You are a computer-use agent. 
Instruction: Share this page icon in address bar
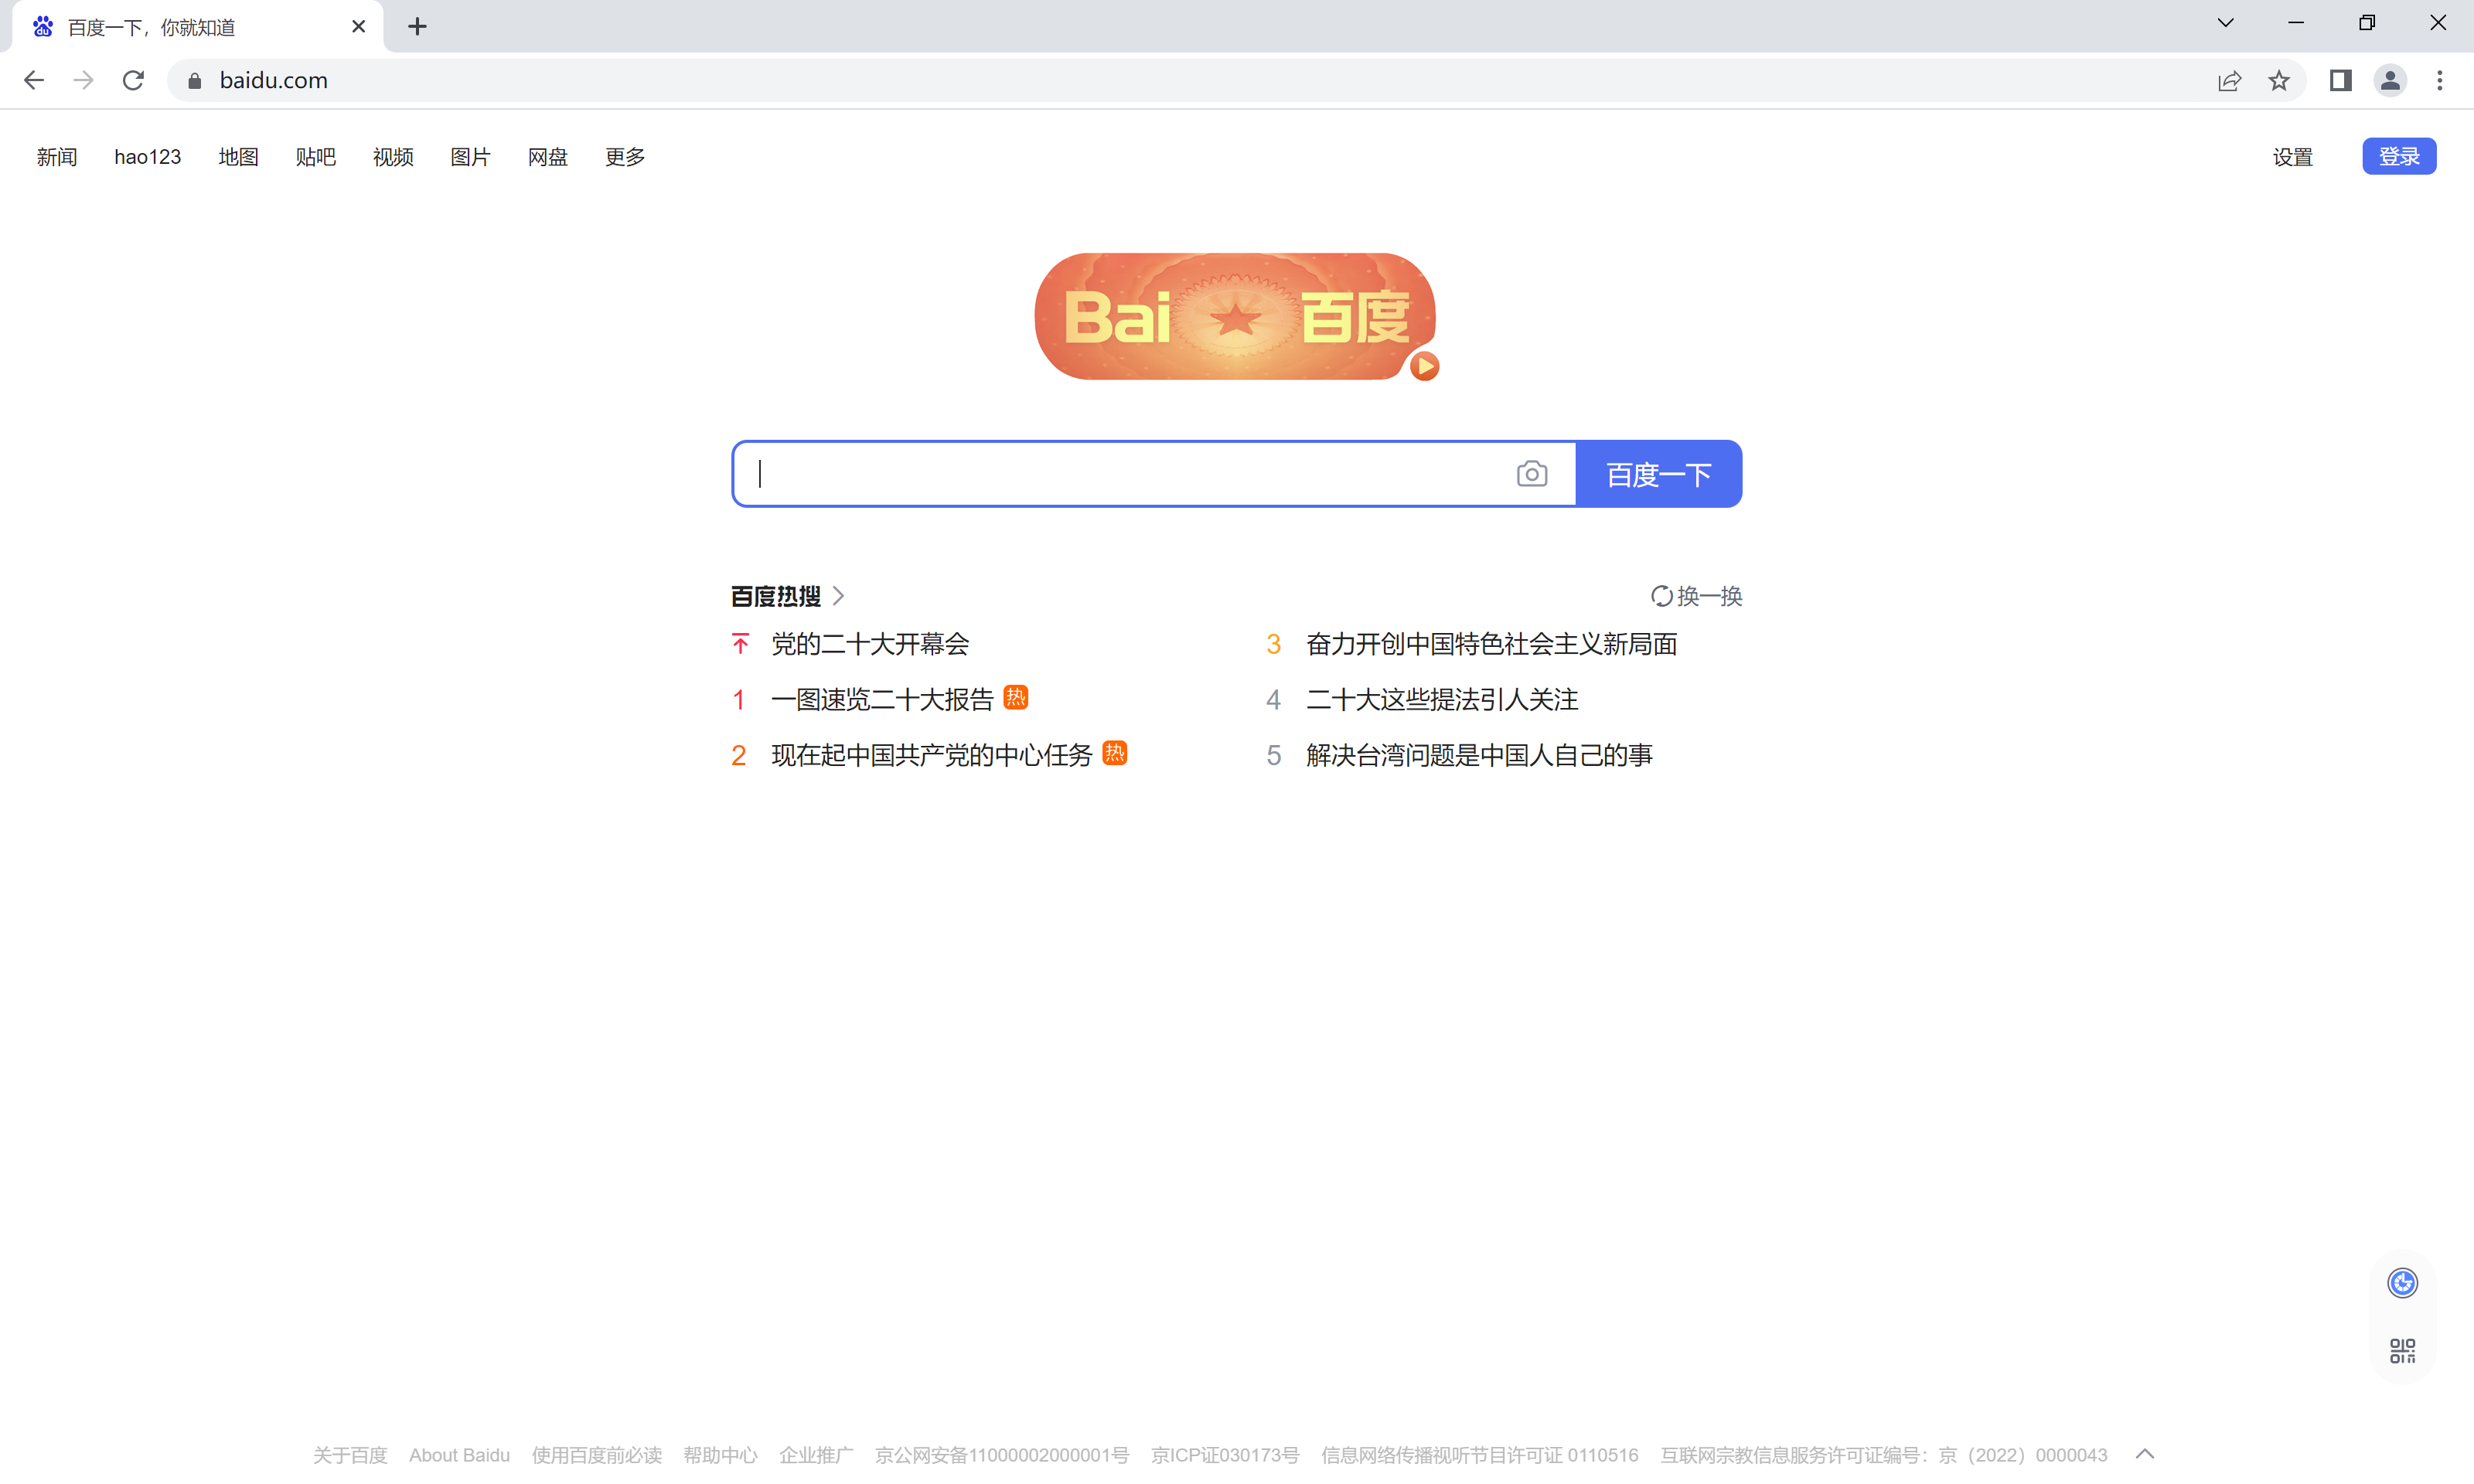(2230, 80)
